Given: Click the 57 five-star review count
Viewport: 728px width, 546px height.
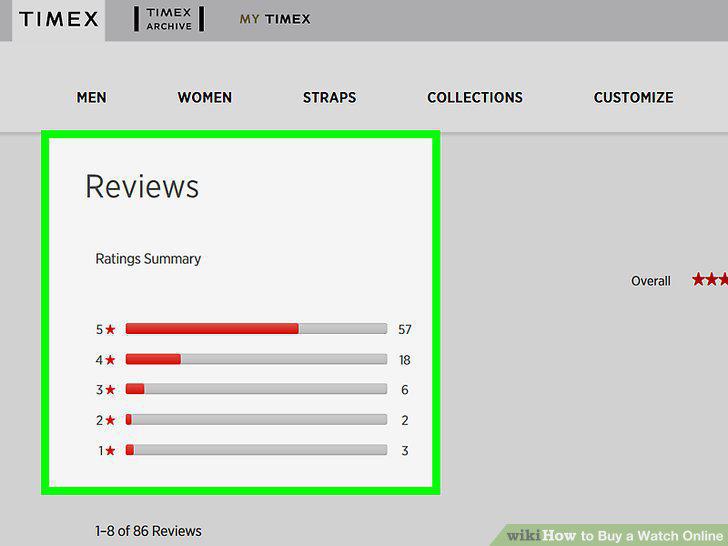Looking at the screenshot, I should 405,329.
